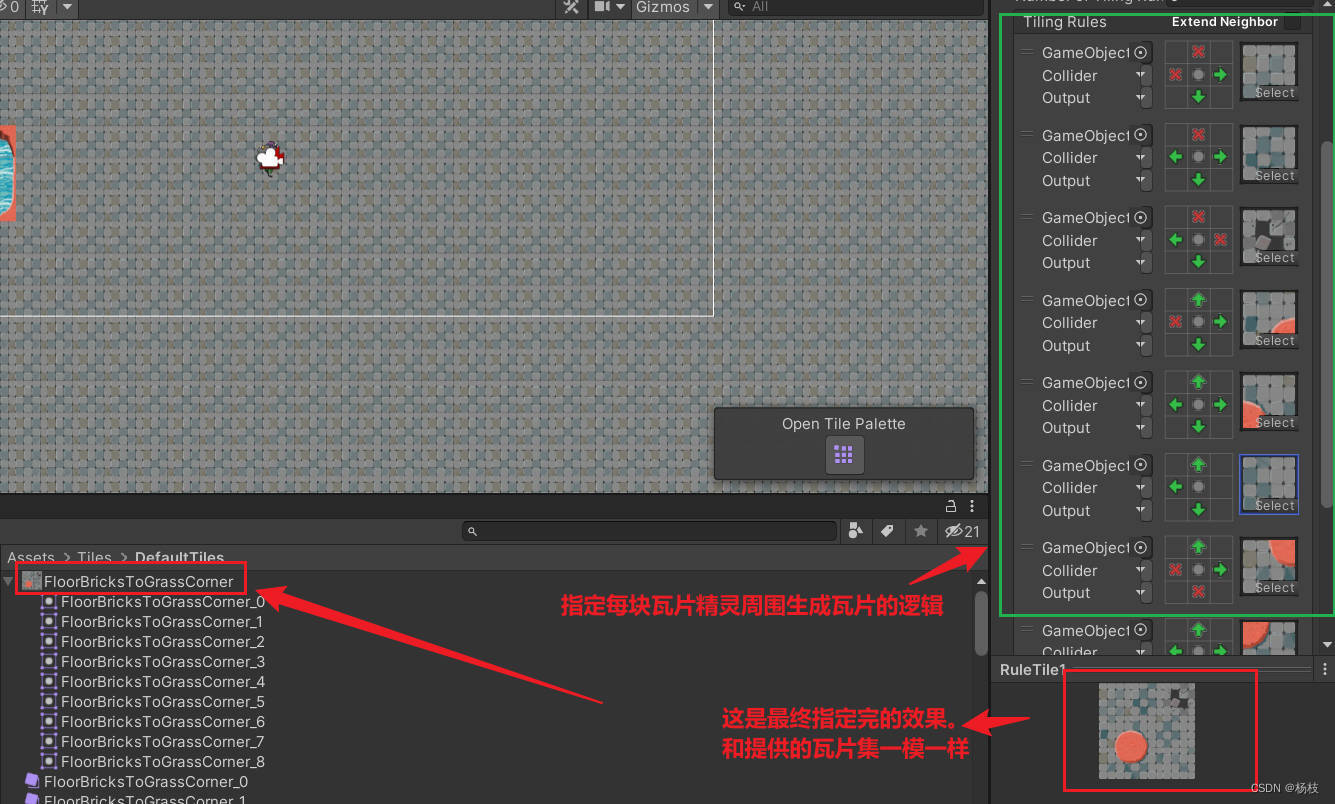Viewport: 1335px width, 804px height.
Task: Select sprite thumbnail for the third tiling rule
Action: pyautogui.click(x=1269, y=237)
